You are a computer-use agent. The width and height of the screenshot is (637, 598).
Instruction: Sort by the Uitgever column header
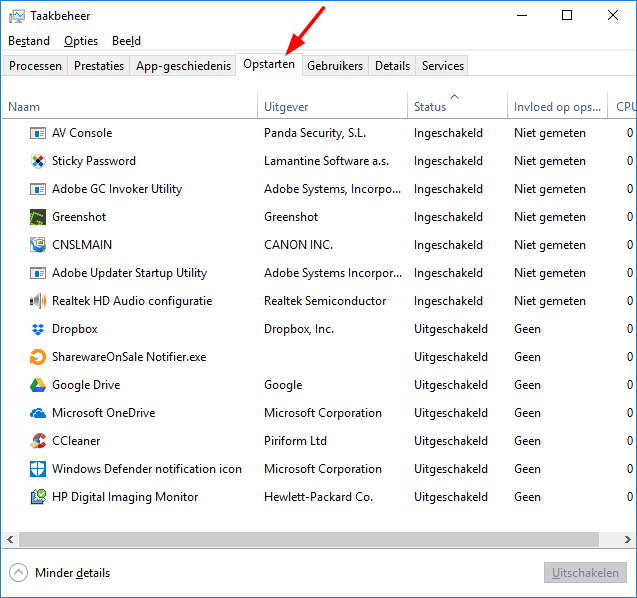point(286,107)
